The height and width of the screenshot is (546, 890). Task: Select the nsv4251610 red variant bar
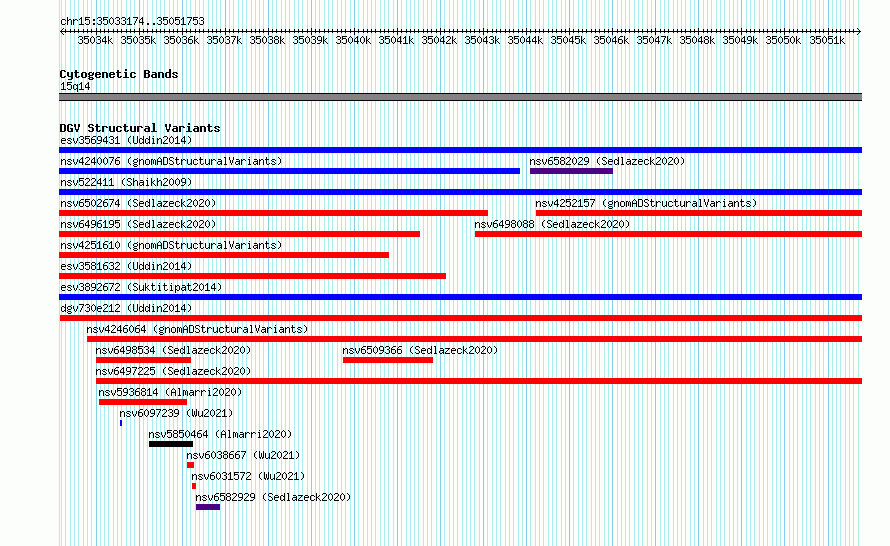[224, 255]
